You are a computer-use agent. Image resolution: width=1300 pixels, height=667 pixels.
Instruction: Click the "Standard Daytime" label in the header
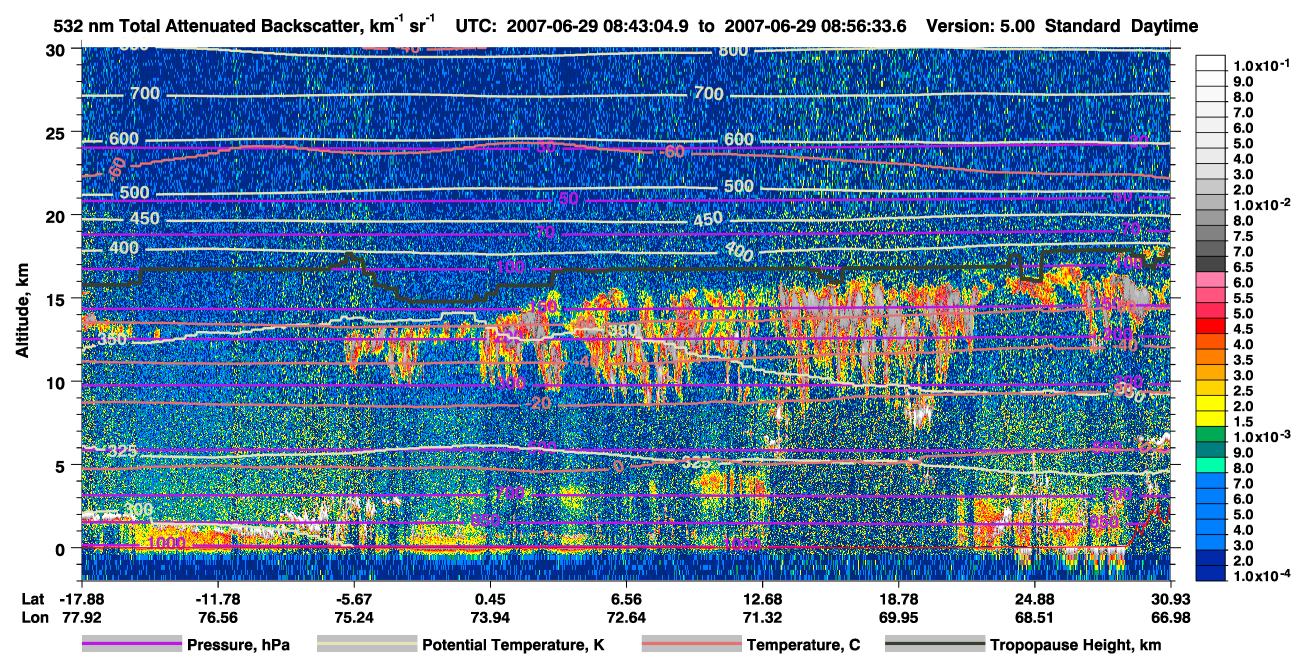point(1121,26)
